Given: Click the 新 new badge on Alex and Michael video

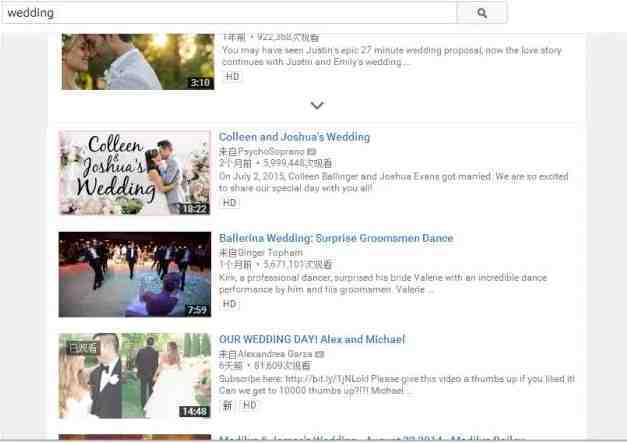Looking at the screenshot, I should [x=227, y=405].
